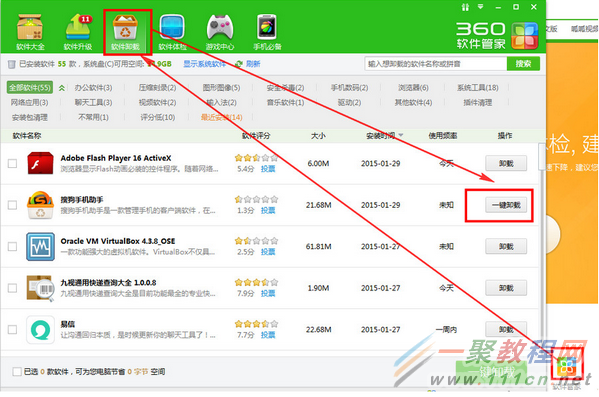
Task: Select 办公软件(3) category
Action: [93, 88]
